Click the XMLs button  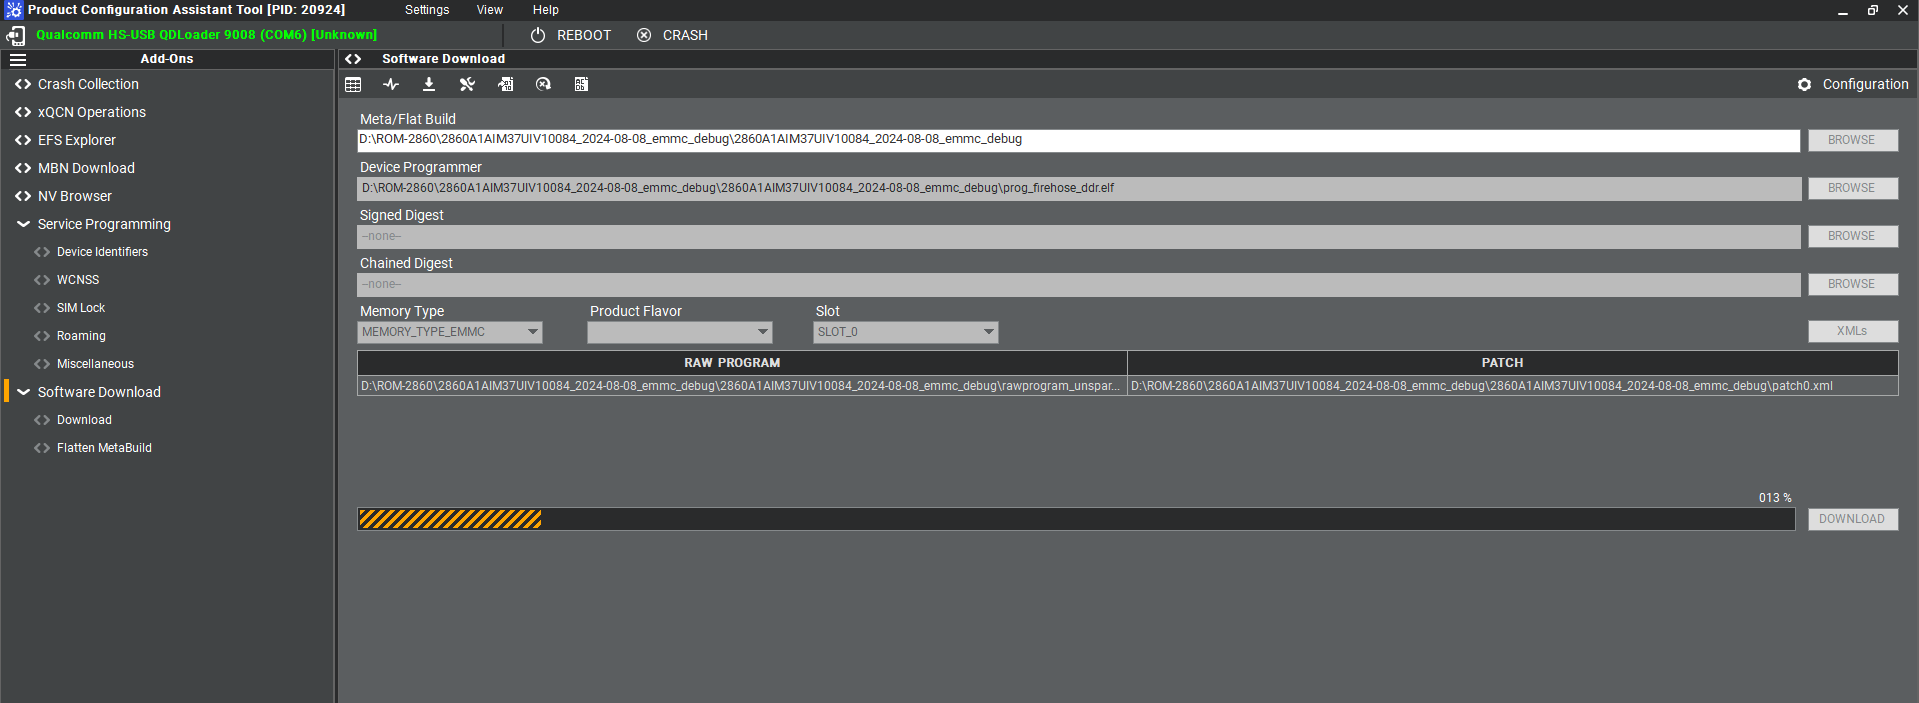[x=1852, y=331]
